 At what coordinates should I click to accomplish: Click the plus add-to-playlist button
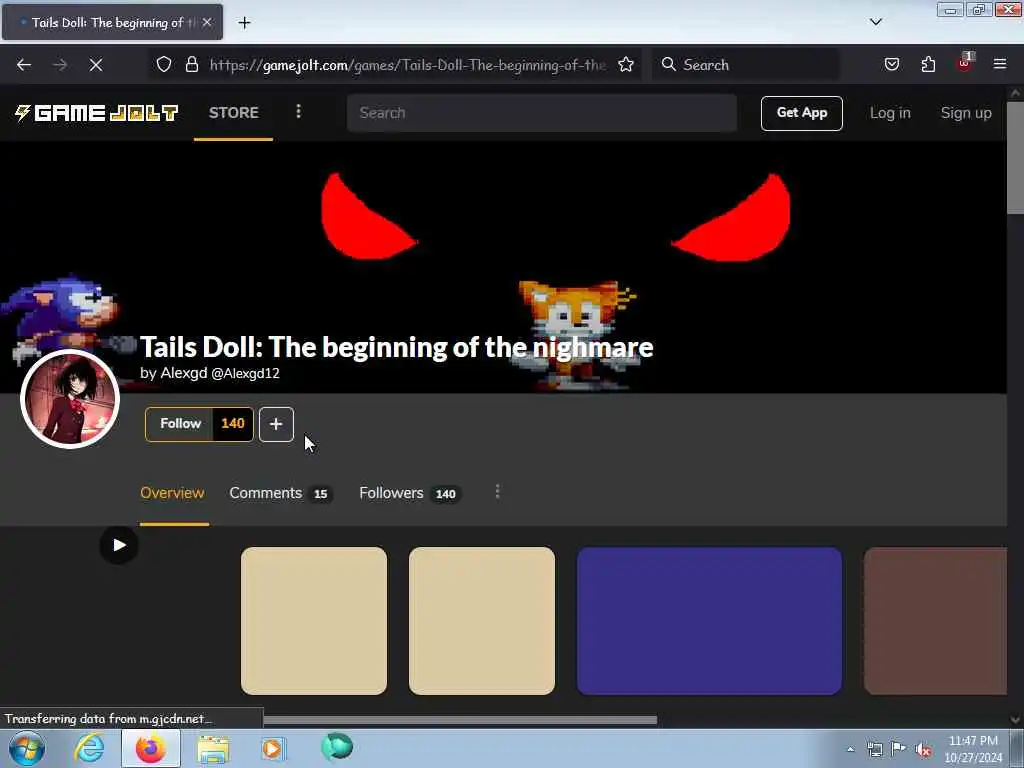(276, 424)
